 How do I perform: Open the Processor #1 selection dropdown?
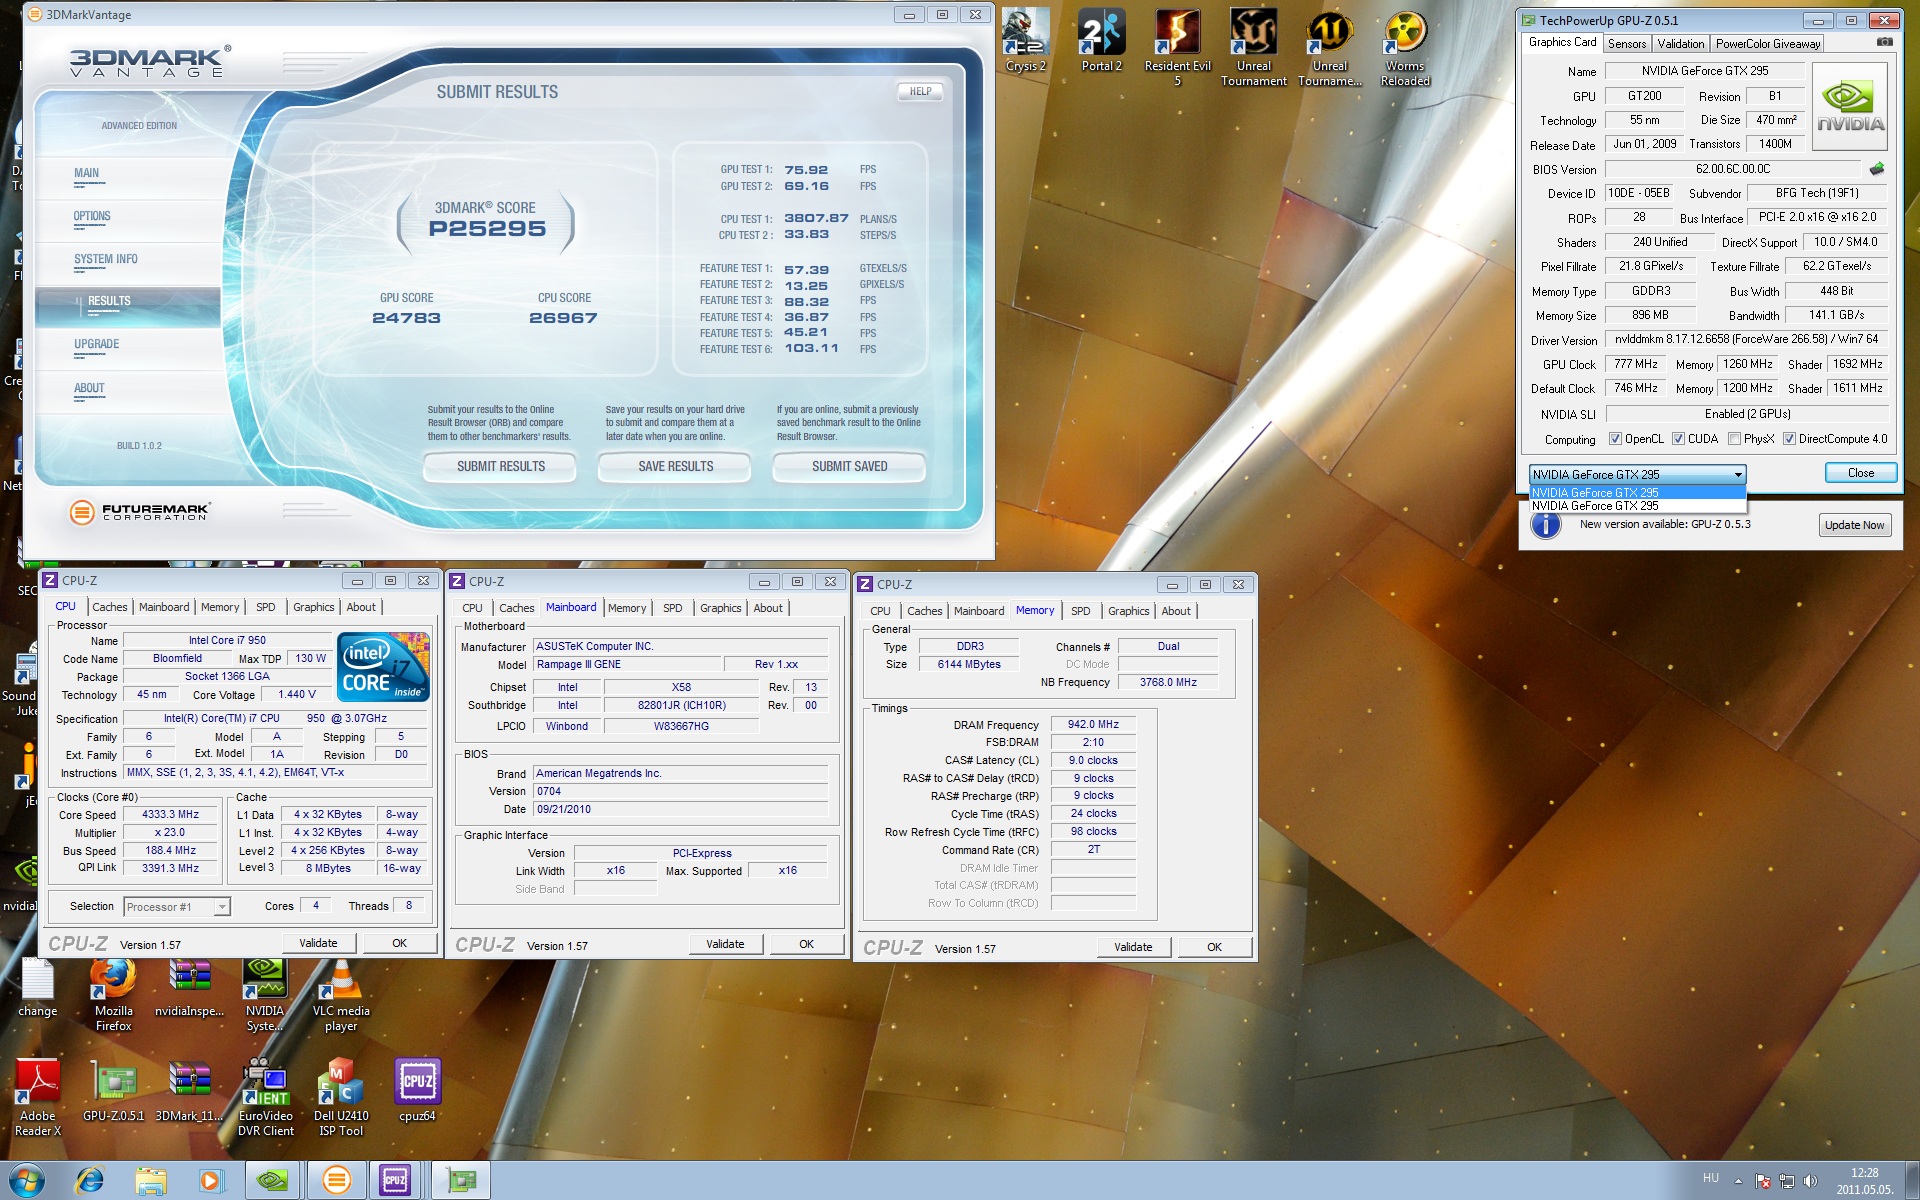[x=177, y=907]
